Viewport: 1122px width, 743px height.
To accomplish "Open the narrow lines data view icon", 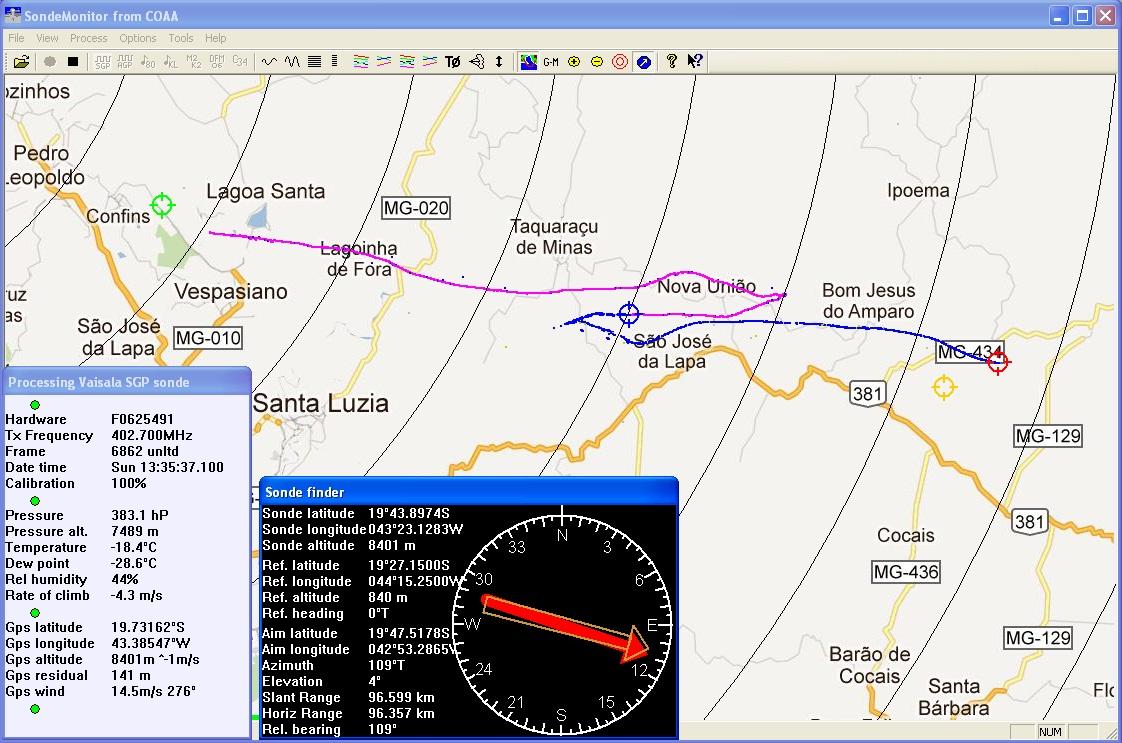I will point(334,62).
